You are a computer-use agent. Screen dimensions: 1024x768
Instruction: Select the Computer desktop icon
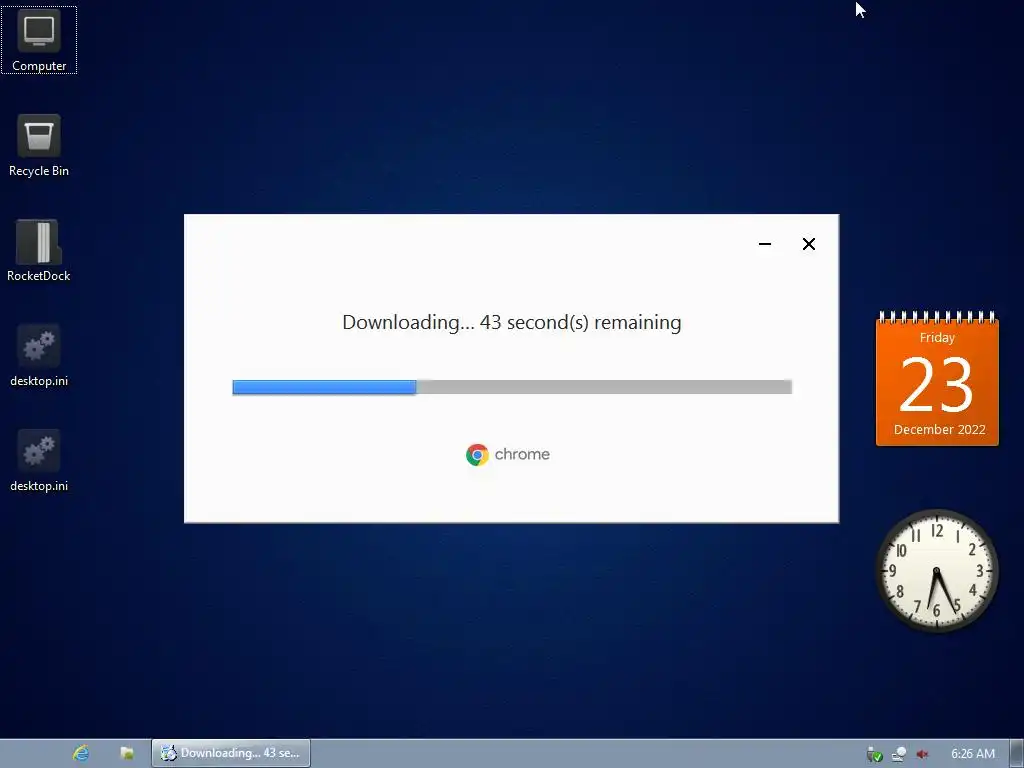pos(39,40)
